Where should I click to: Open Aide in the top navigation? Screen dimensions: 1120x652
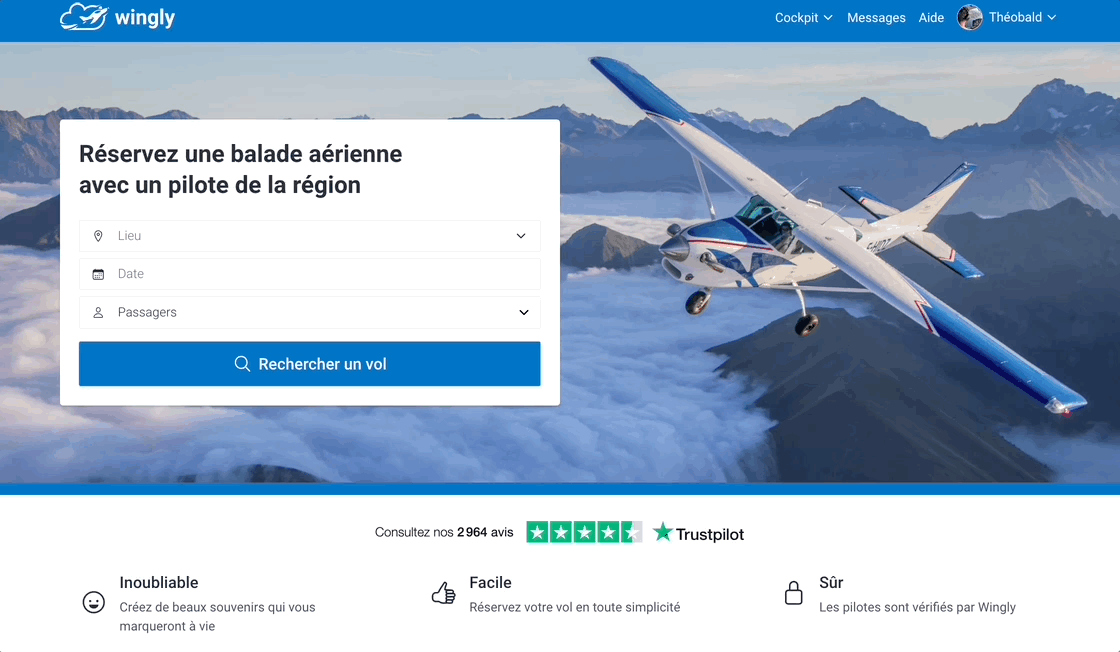point(931,17)
